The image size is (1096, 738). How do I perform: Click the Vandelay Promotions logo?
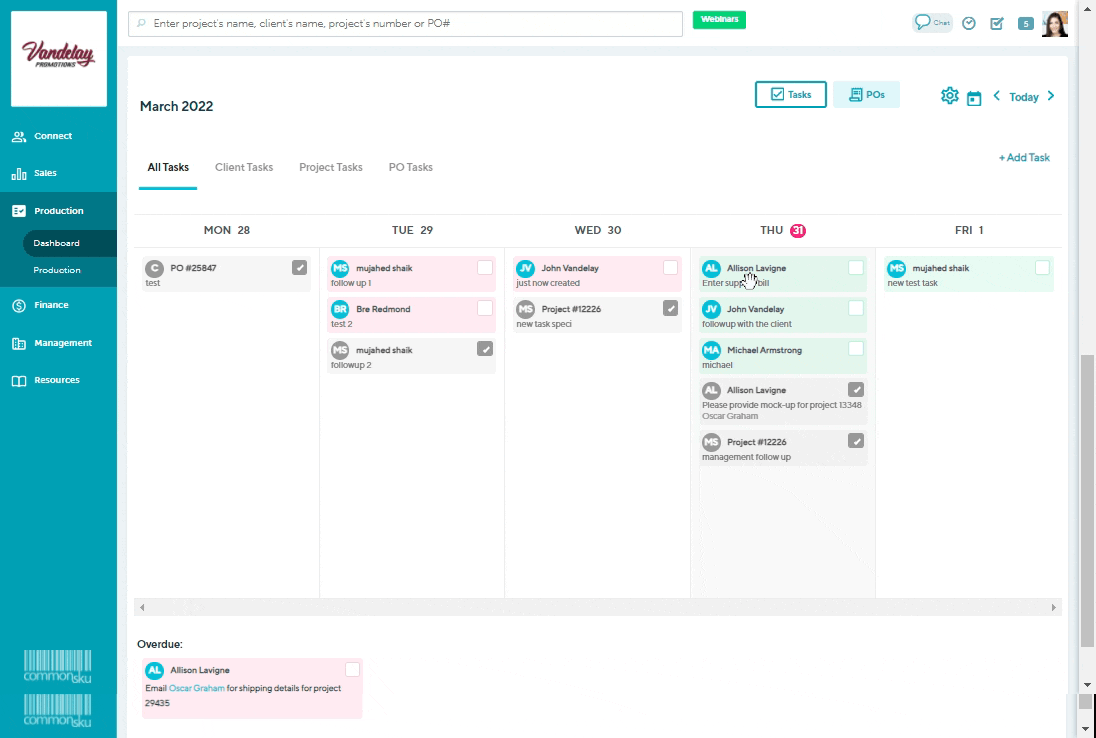coord(59,58)
